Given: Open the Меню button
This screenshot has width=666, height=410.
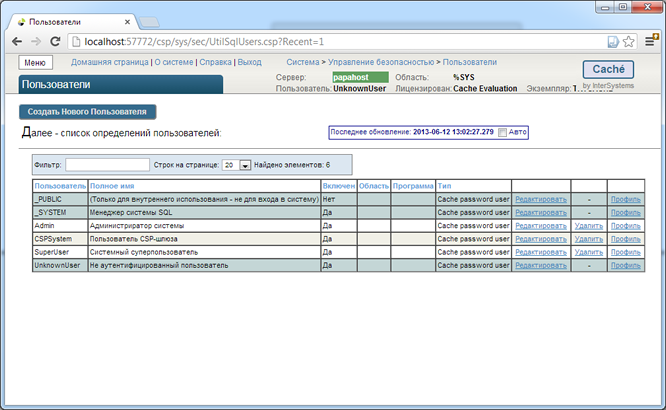Looking at the screenshot, I should tap(35, 62).
